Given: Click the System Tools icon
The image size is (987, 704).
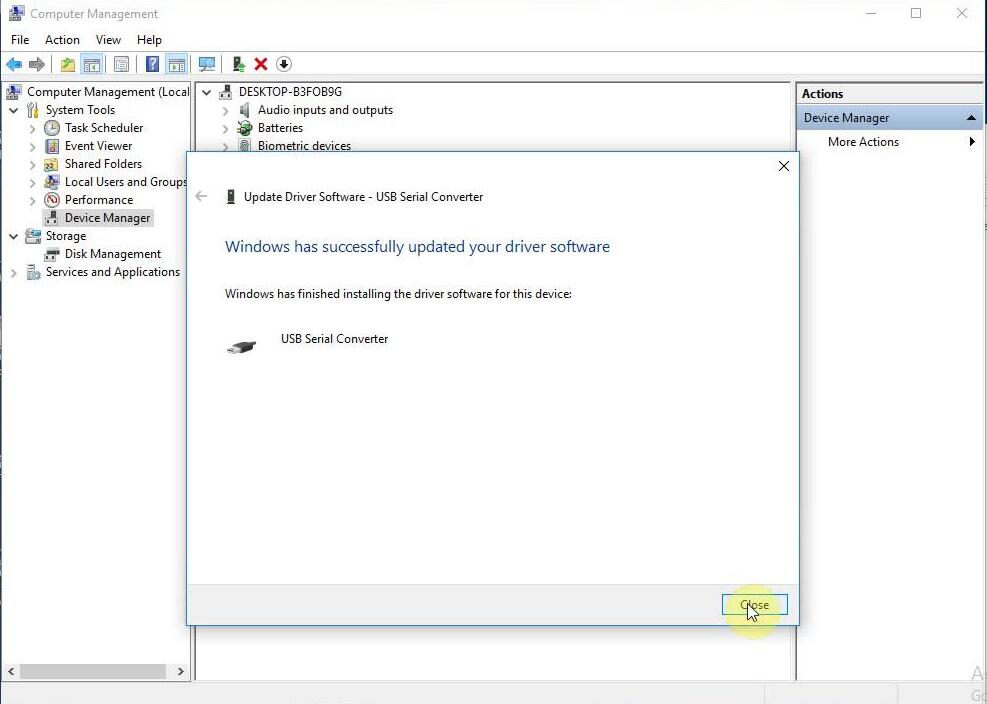Looking at the screenshot, I should coord(33,110).
